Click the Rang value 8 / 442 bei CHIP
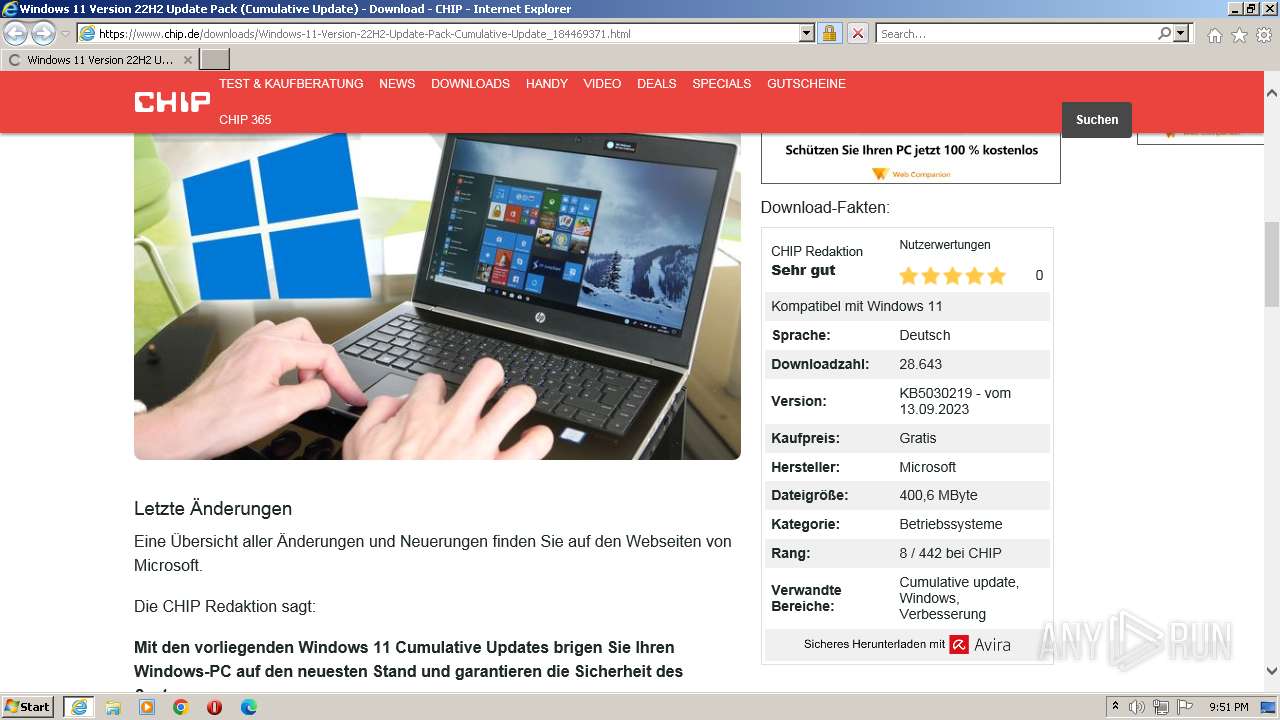 (x=950, y=553)
